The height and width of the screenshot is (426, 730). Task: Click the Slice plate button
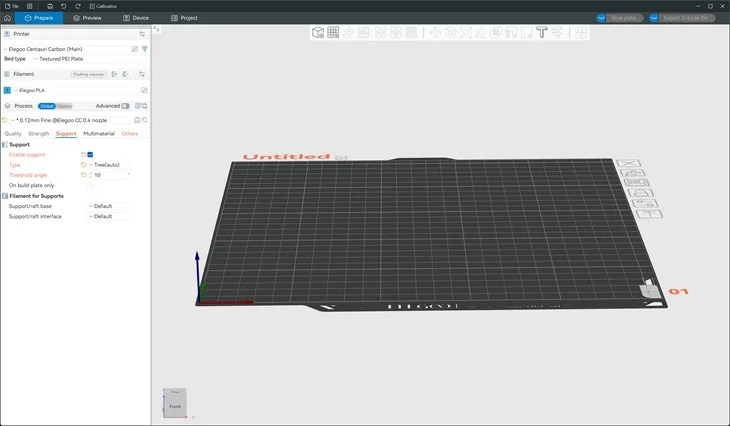[624, 18]
